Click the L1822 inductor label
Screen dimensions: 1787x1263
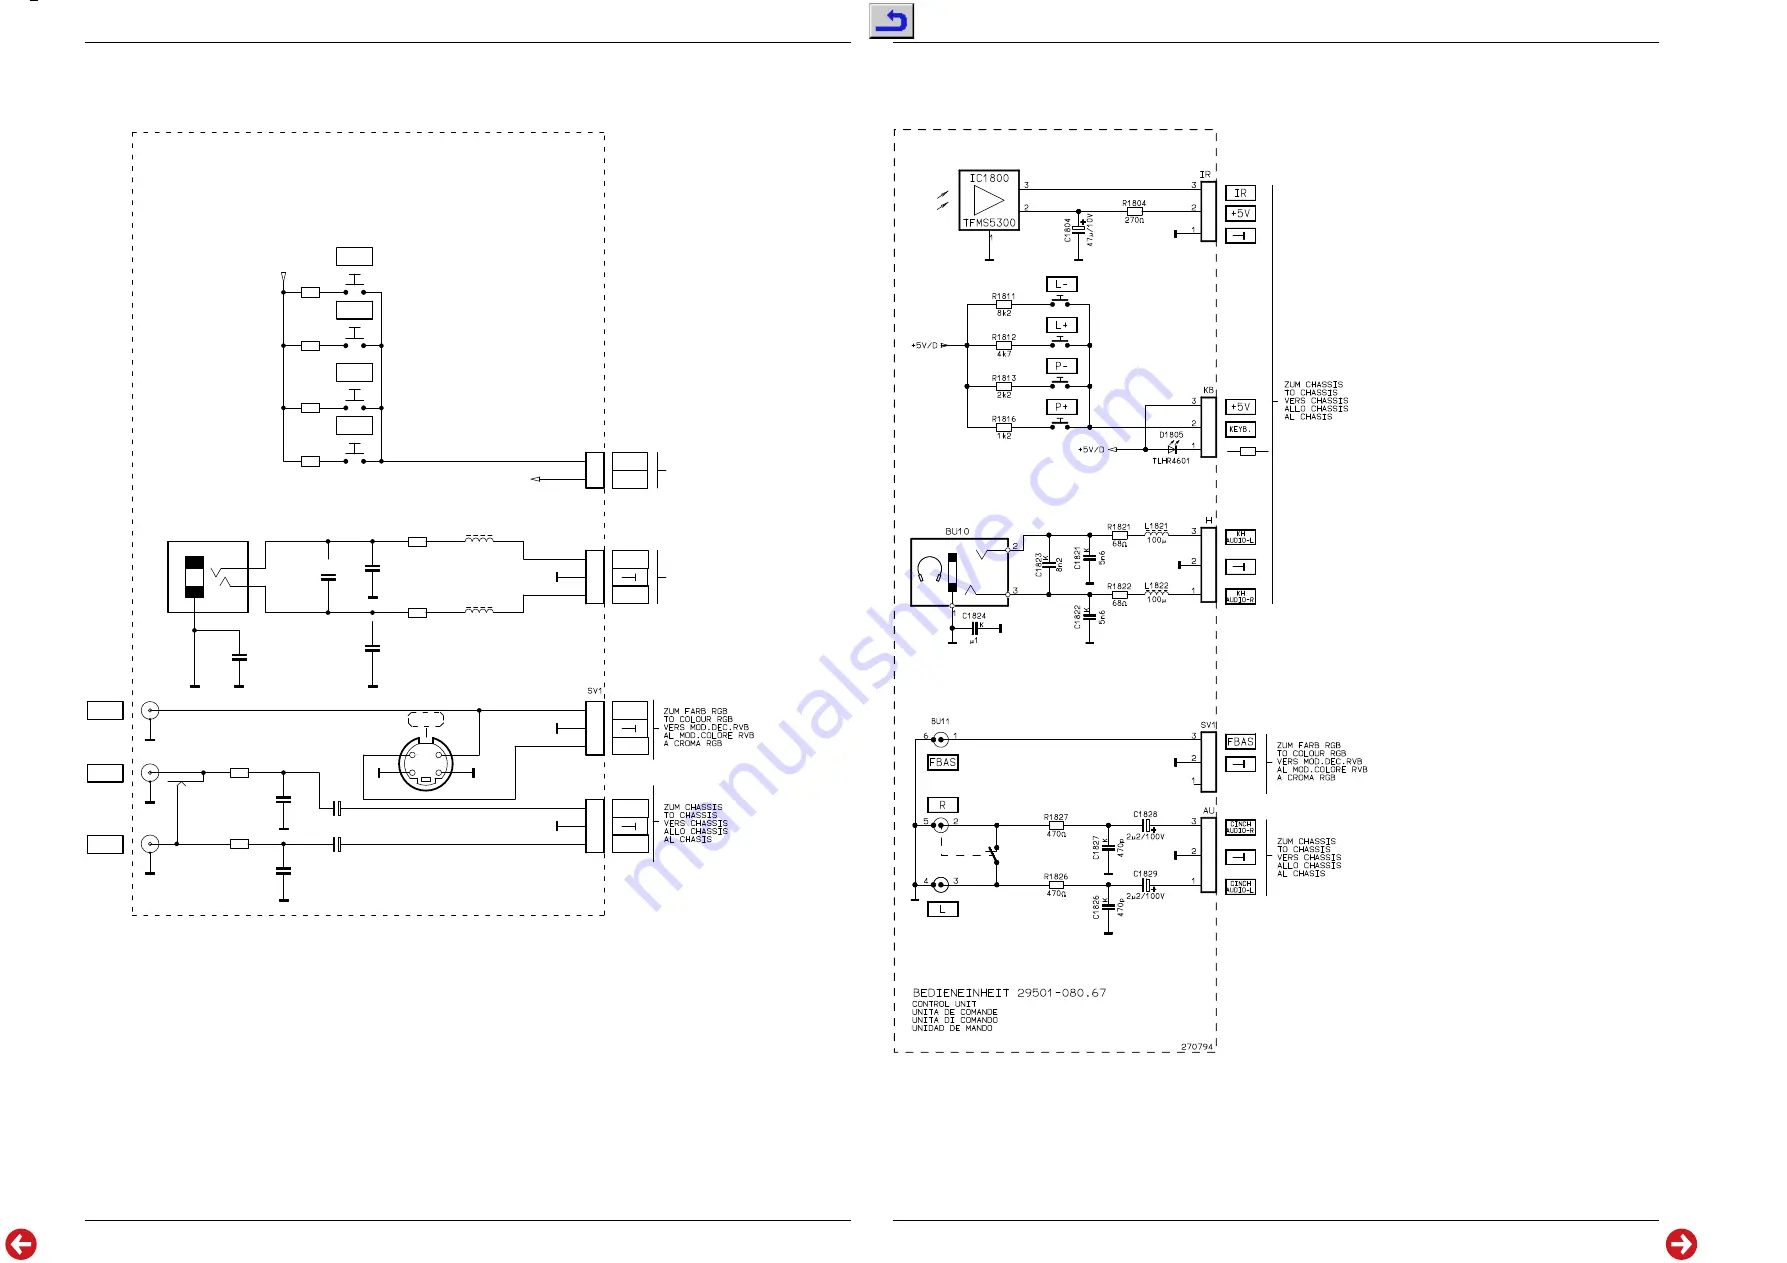pos(1156,586)
